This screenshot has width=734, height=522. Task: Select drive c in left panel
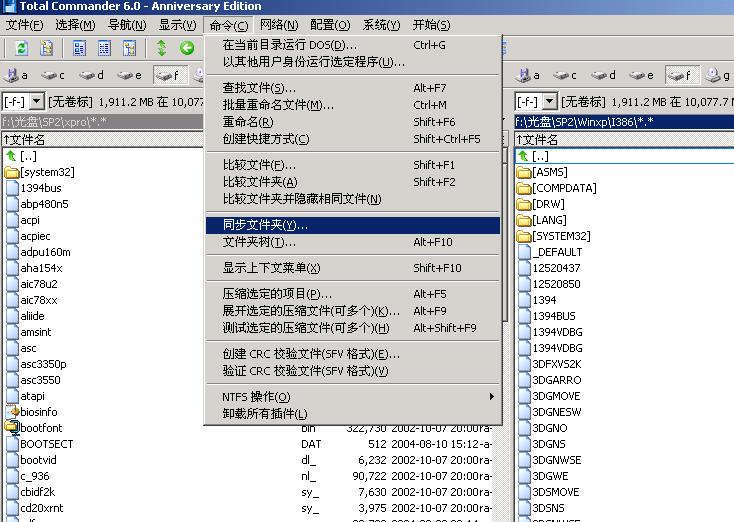pos(52,75)
